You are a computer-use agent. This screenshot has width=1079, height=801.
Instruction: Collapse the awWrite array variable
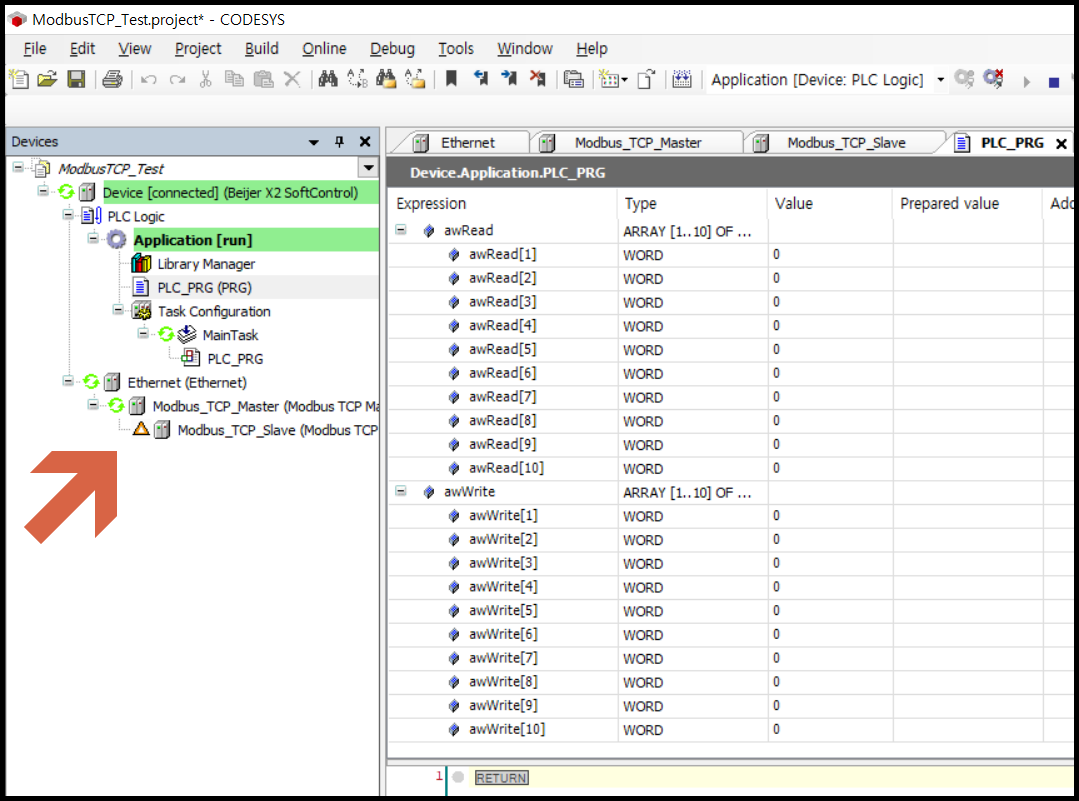(400, 492)
